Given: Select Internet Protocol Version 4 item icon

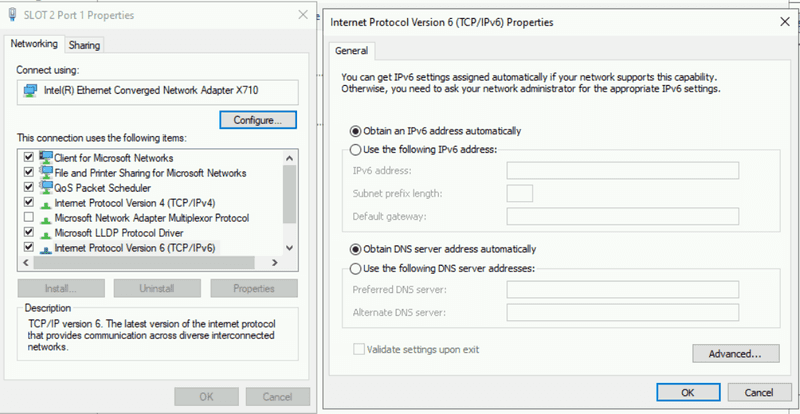Looking at the screenshot, I should pos(45,203).
